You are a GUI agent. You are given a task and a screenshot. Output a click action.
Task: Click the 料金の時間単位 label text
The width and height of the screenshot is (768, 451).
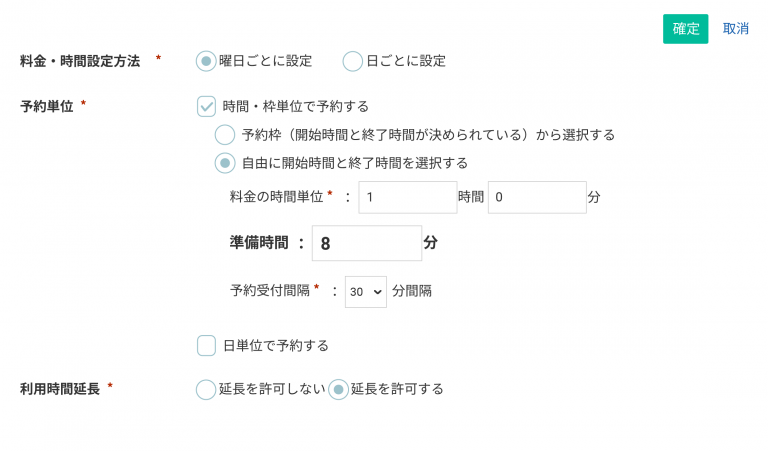(x=276, y=197)
